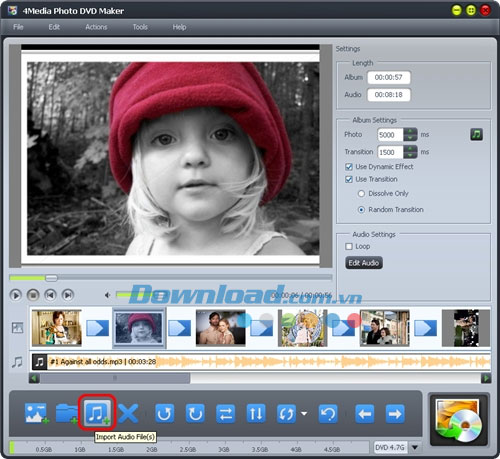
Task: Open the Actions menu
Action: click(x=96, y=27)
